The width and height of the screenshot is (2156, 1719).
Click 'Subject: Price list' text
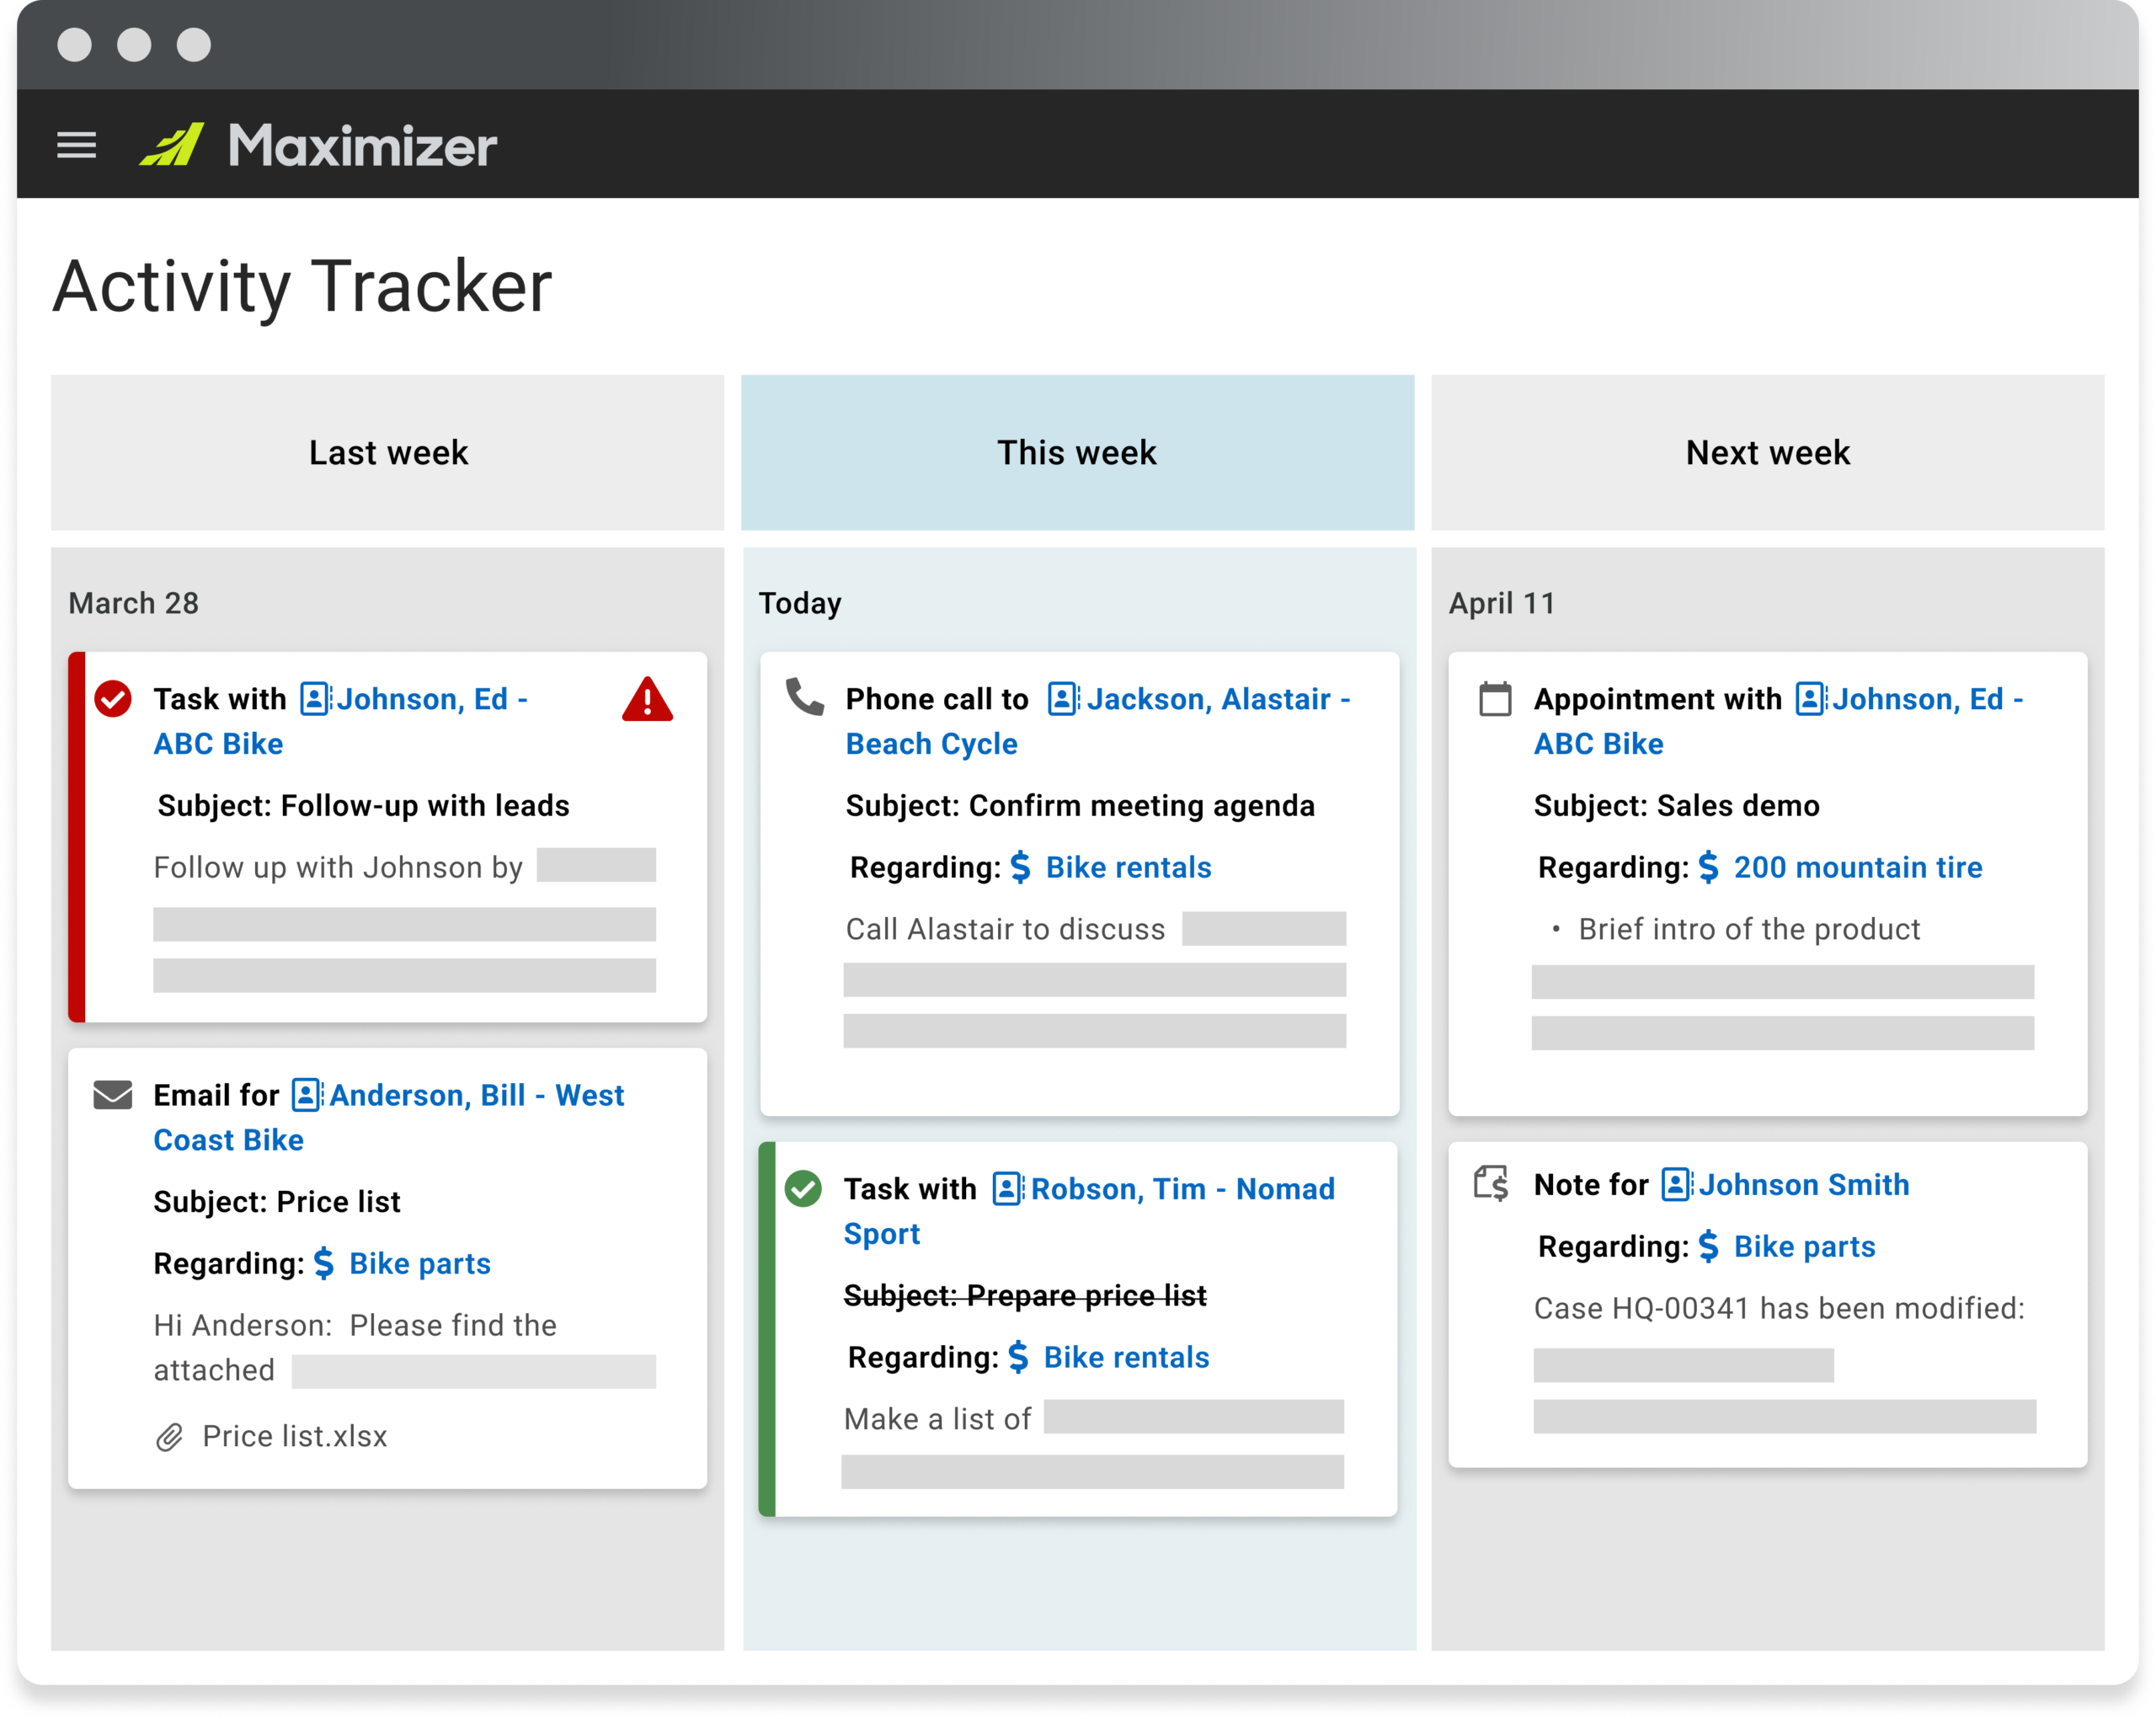[277, 1201]
